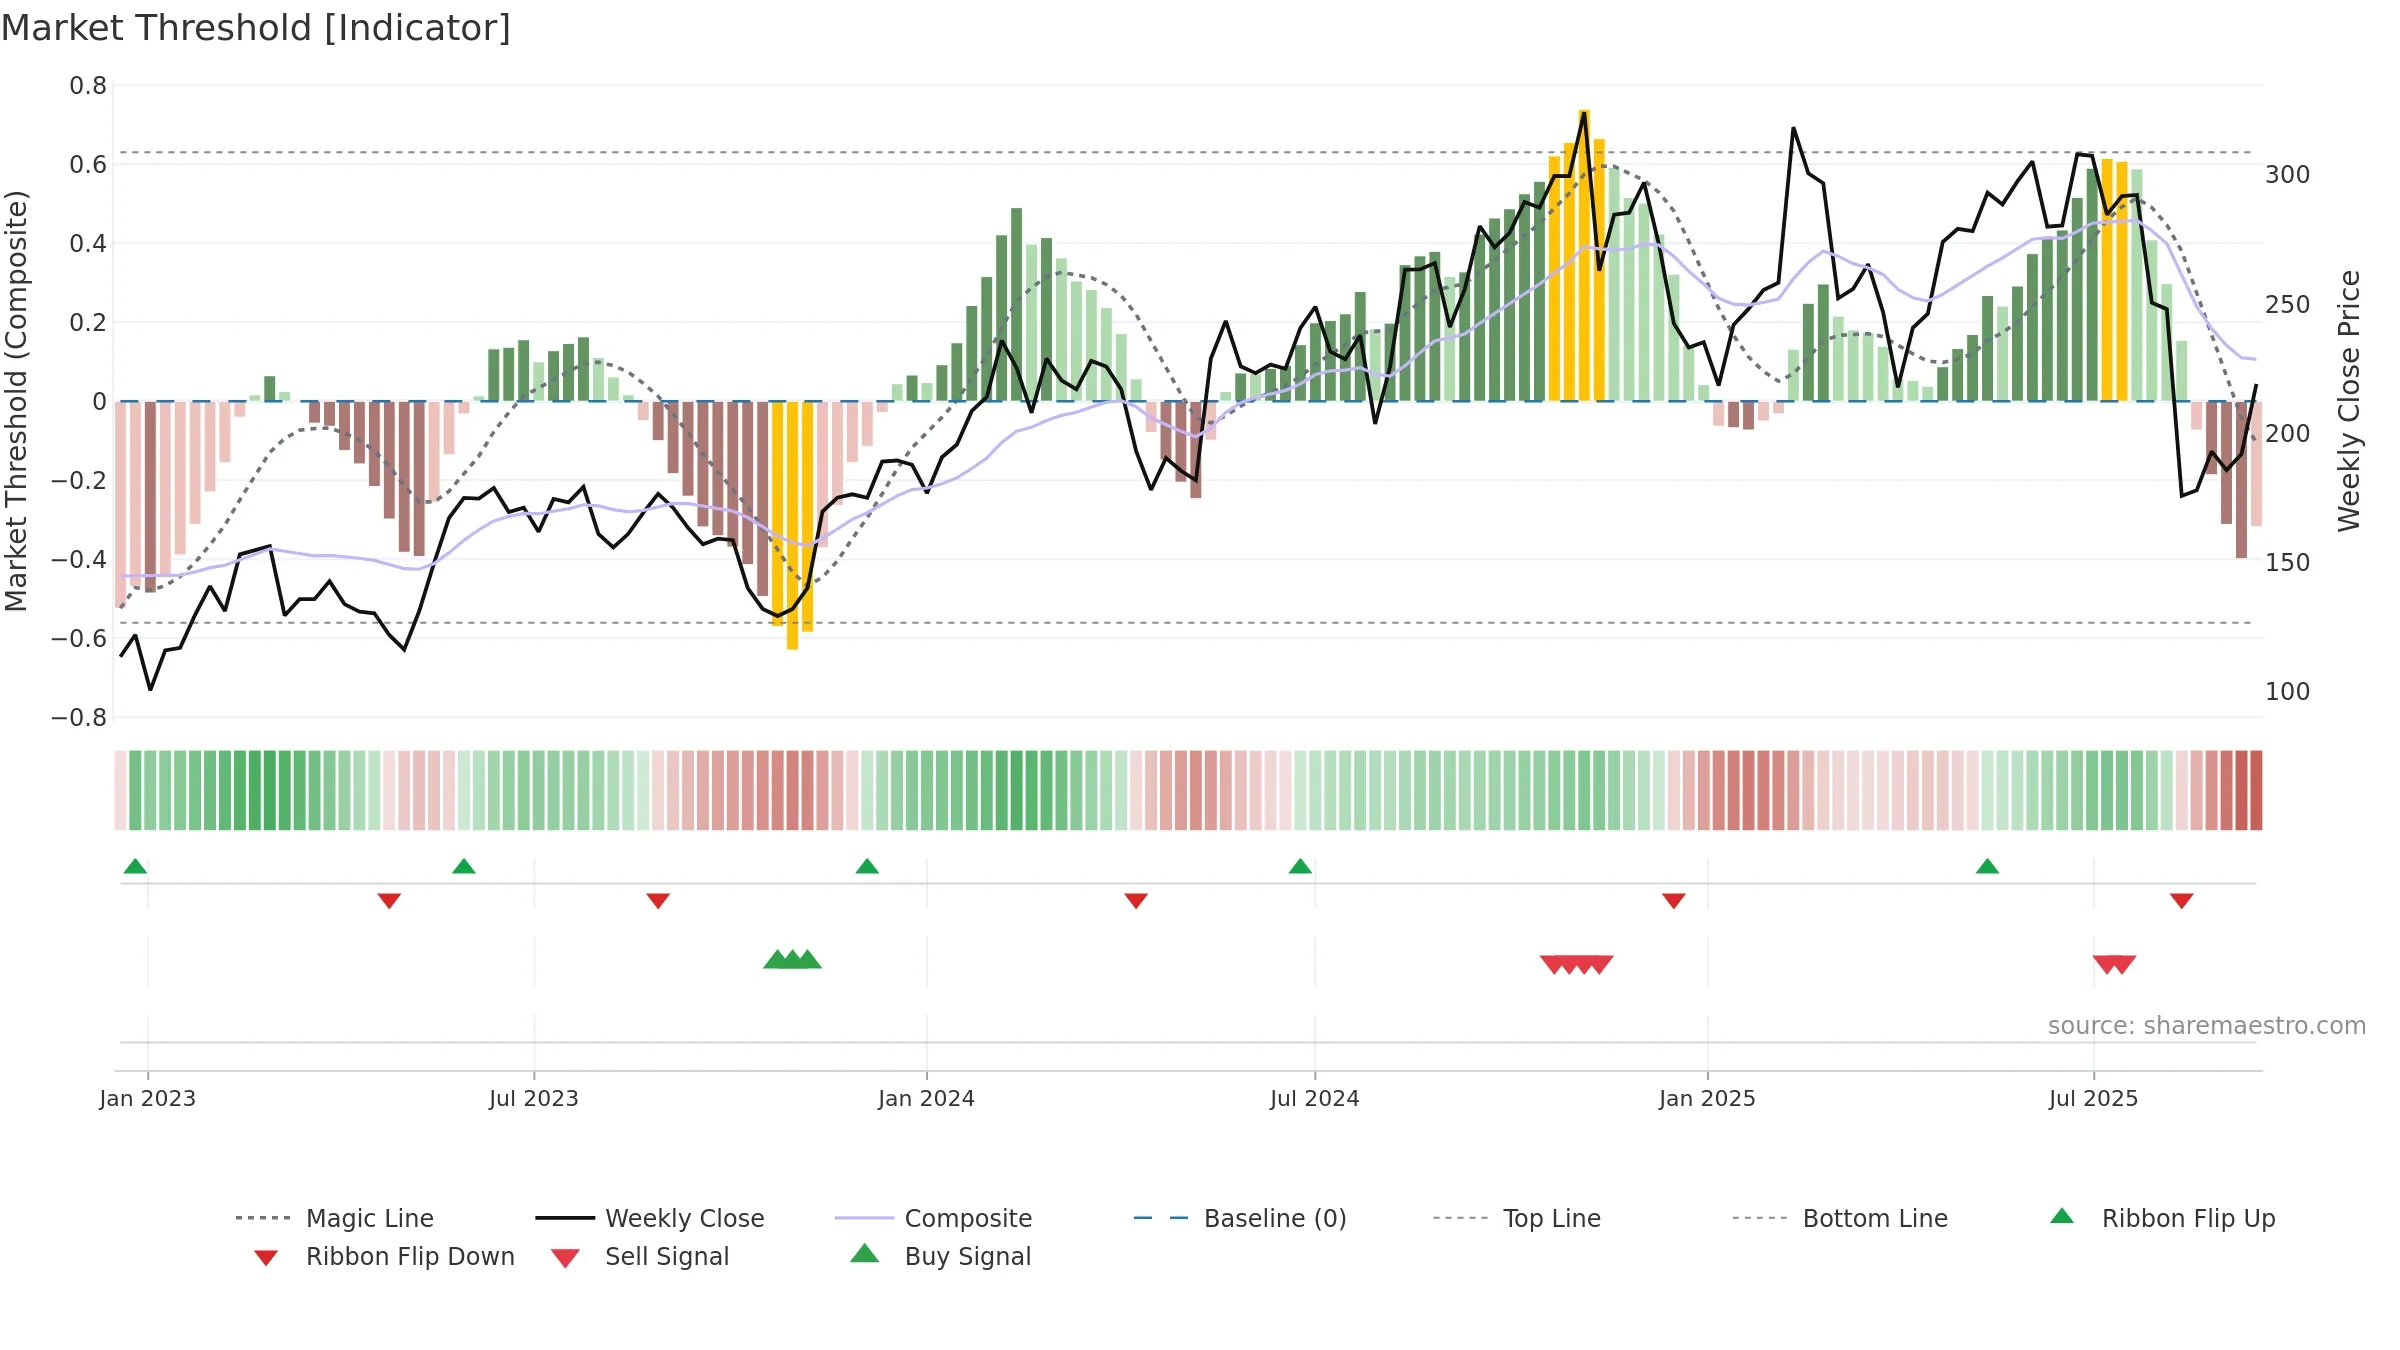Viewport: 2400px width, 1350px height.
Task: Click the 300 tick on the right price axis
Action: tap(2288, 175)
